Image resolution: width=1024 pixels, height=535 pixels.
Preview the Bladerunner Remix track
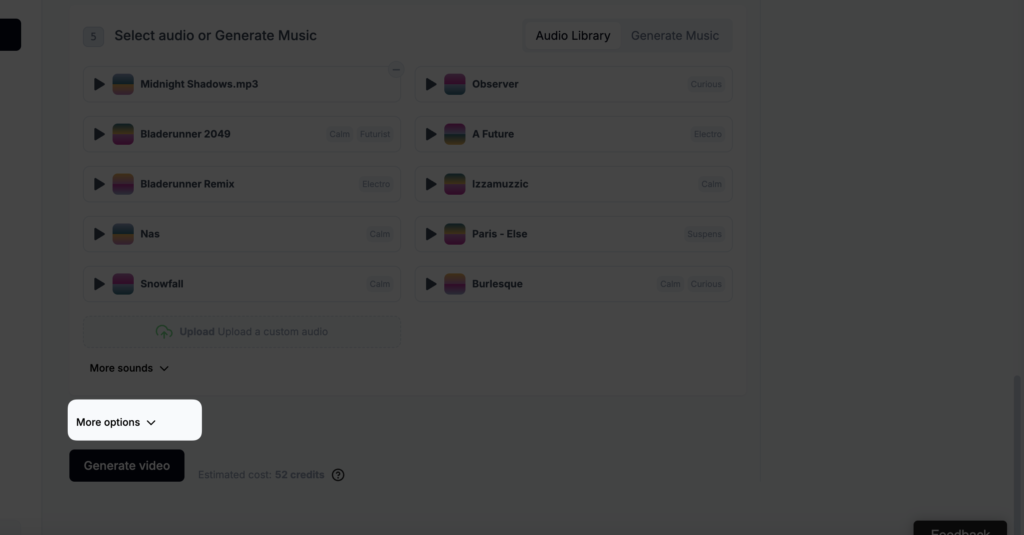(99, 184)
